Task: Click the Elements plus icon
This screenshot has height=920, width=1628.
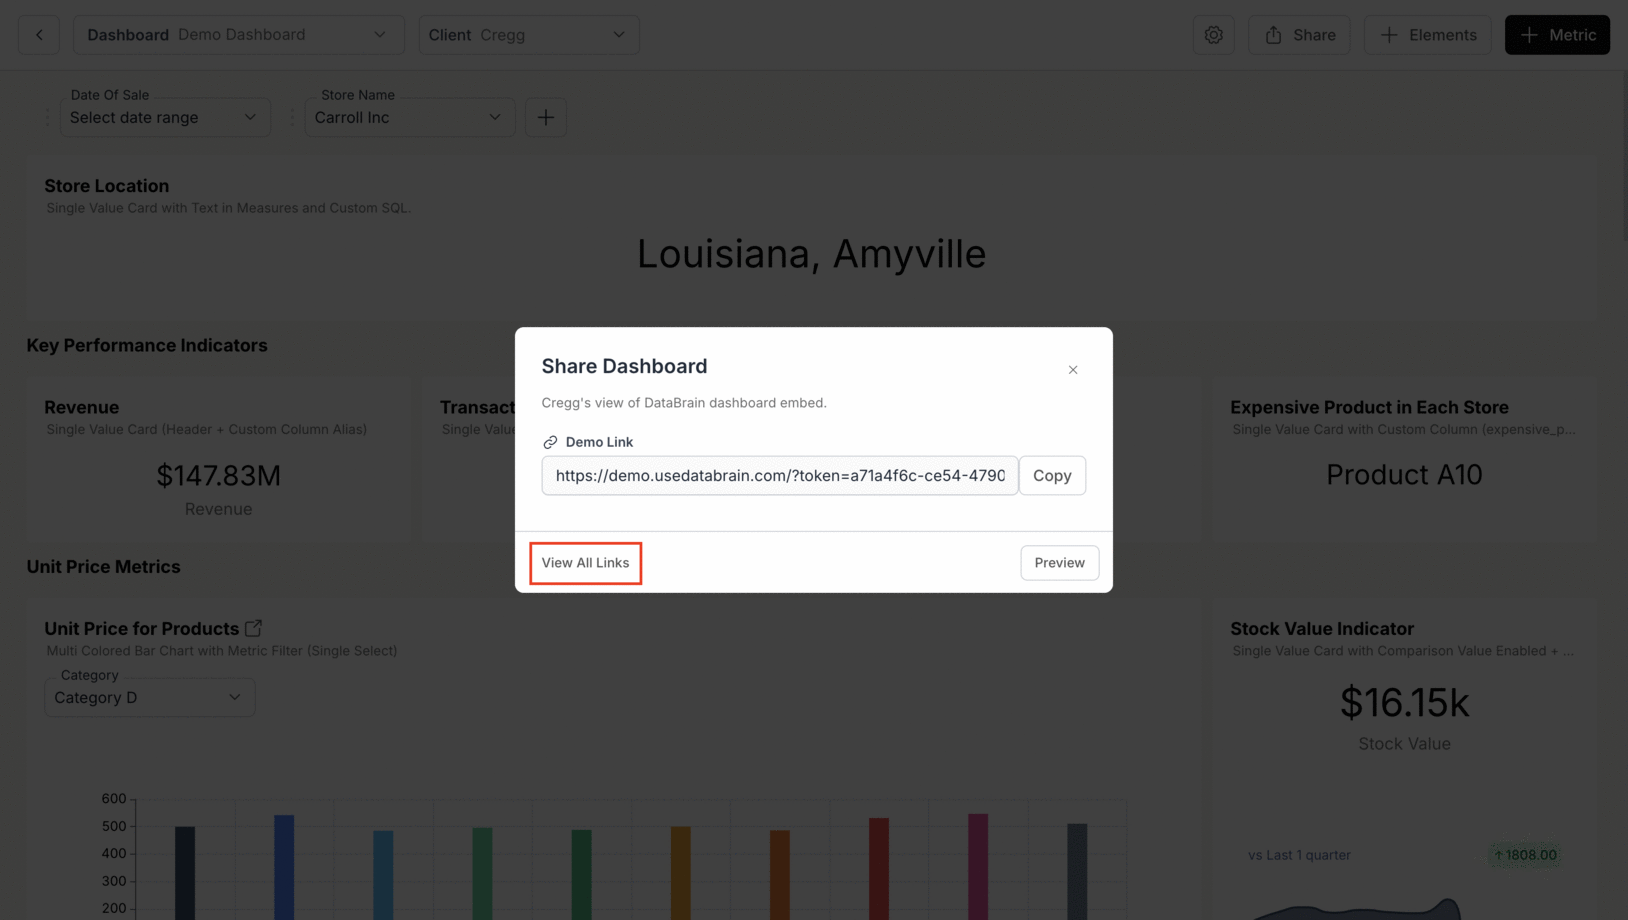Action: pyautogui.click(x=1388, y=34)
